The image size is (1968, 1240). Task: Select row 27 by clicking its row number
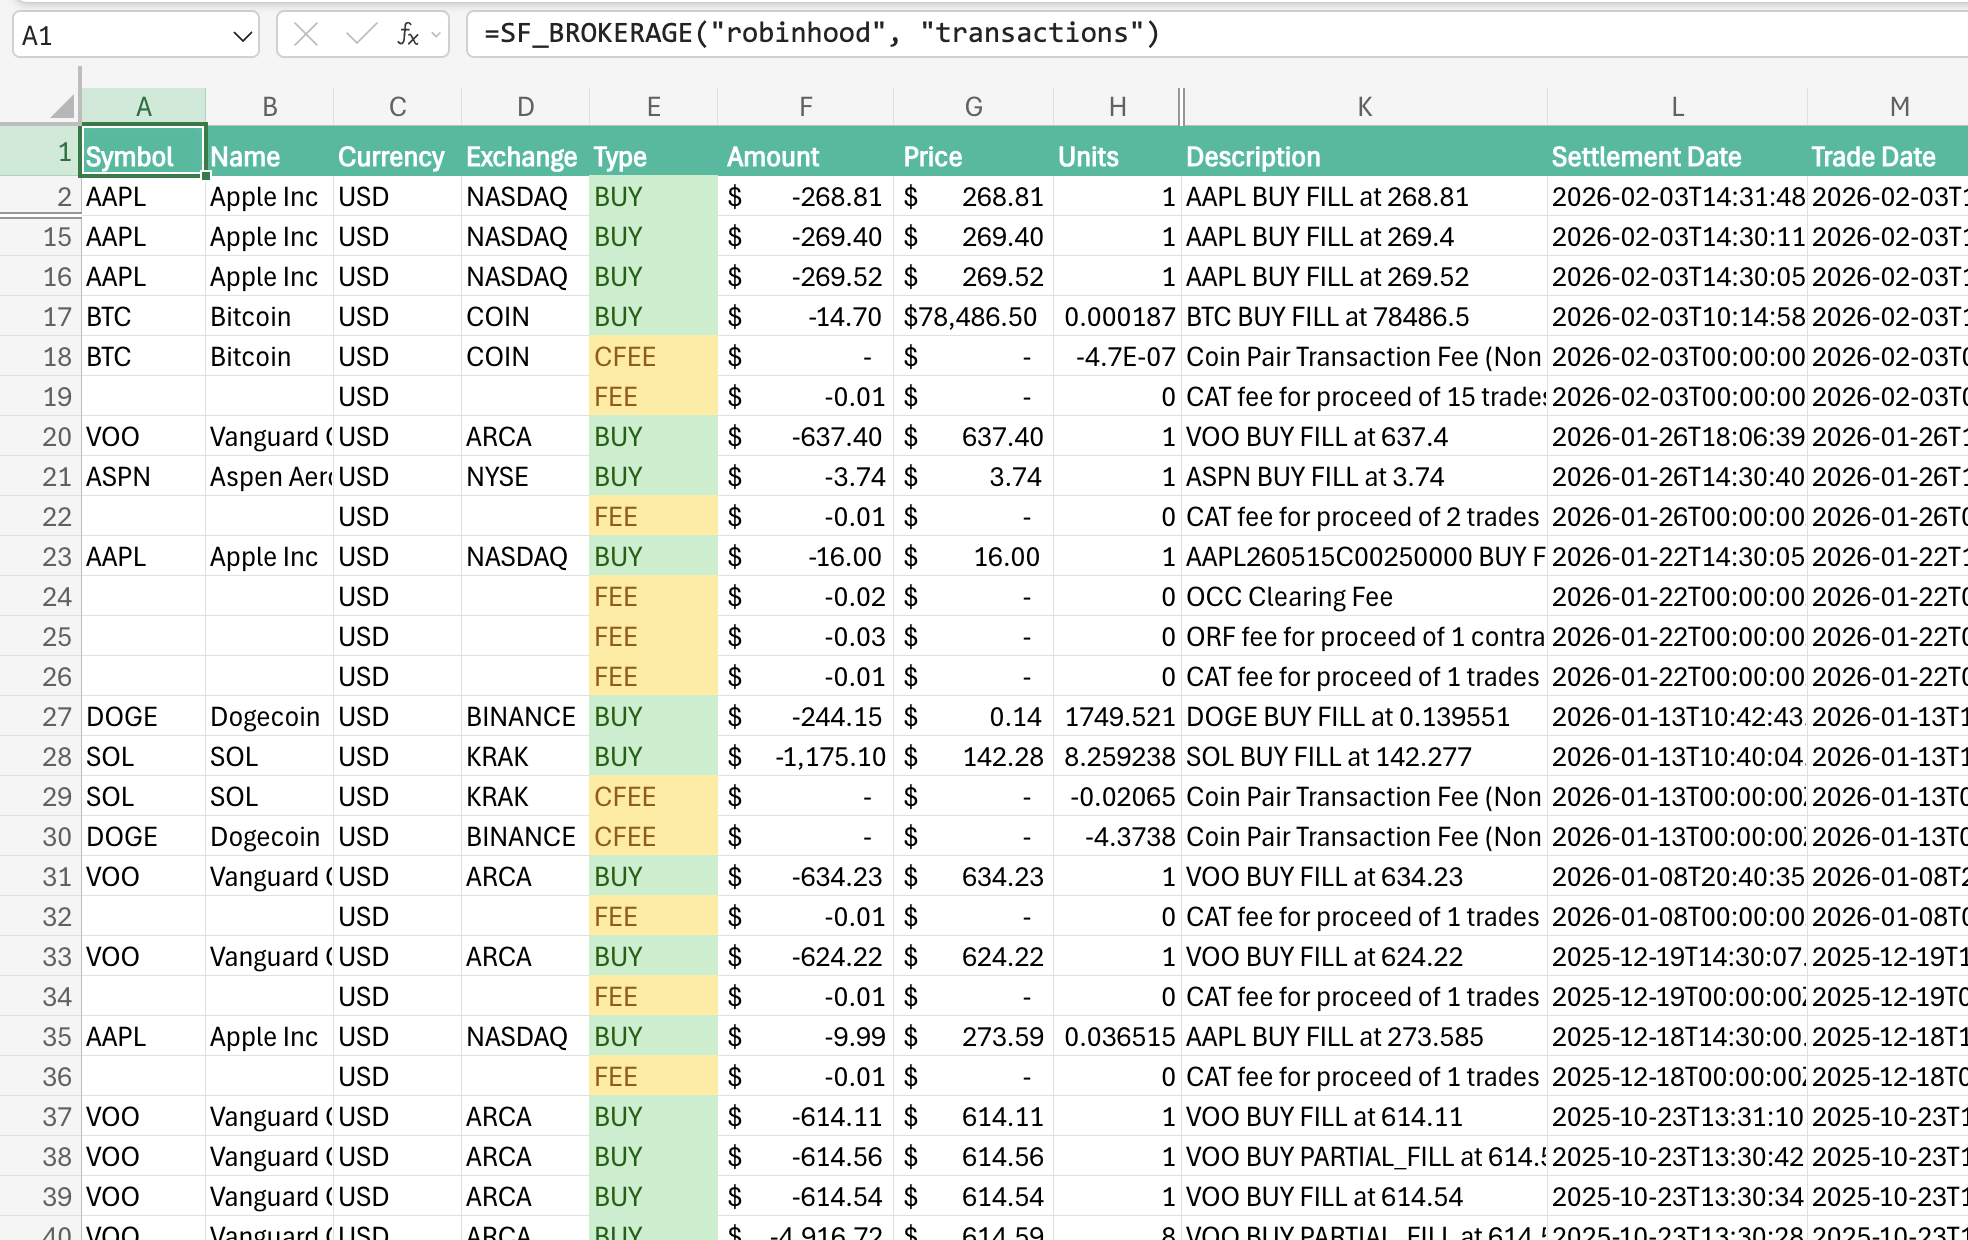tap(57, 716)
